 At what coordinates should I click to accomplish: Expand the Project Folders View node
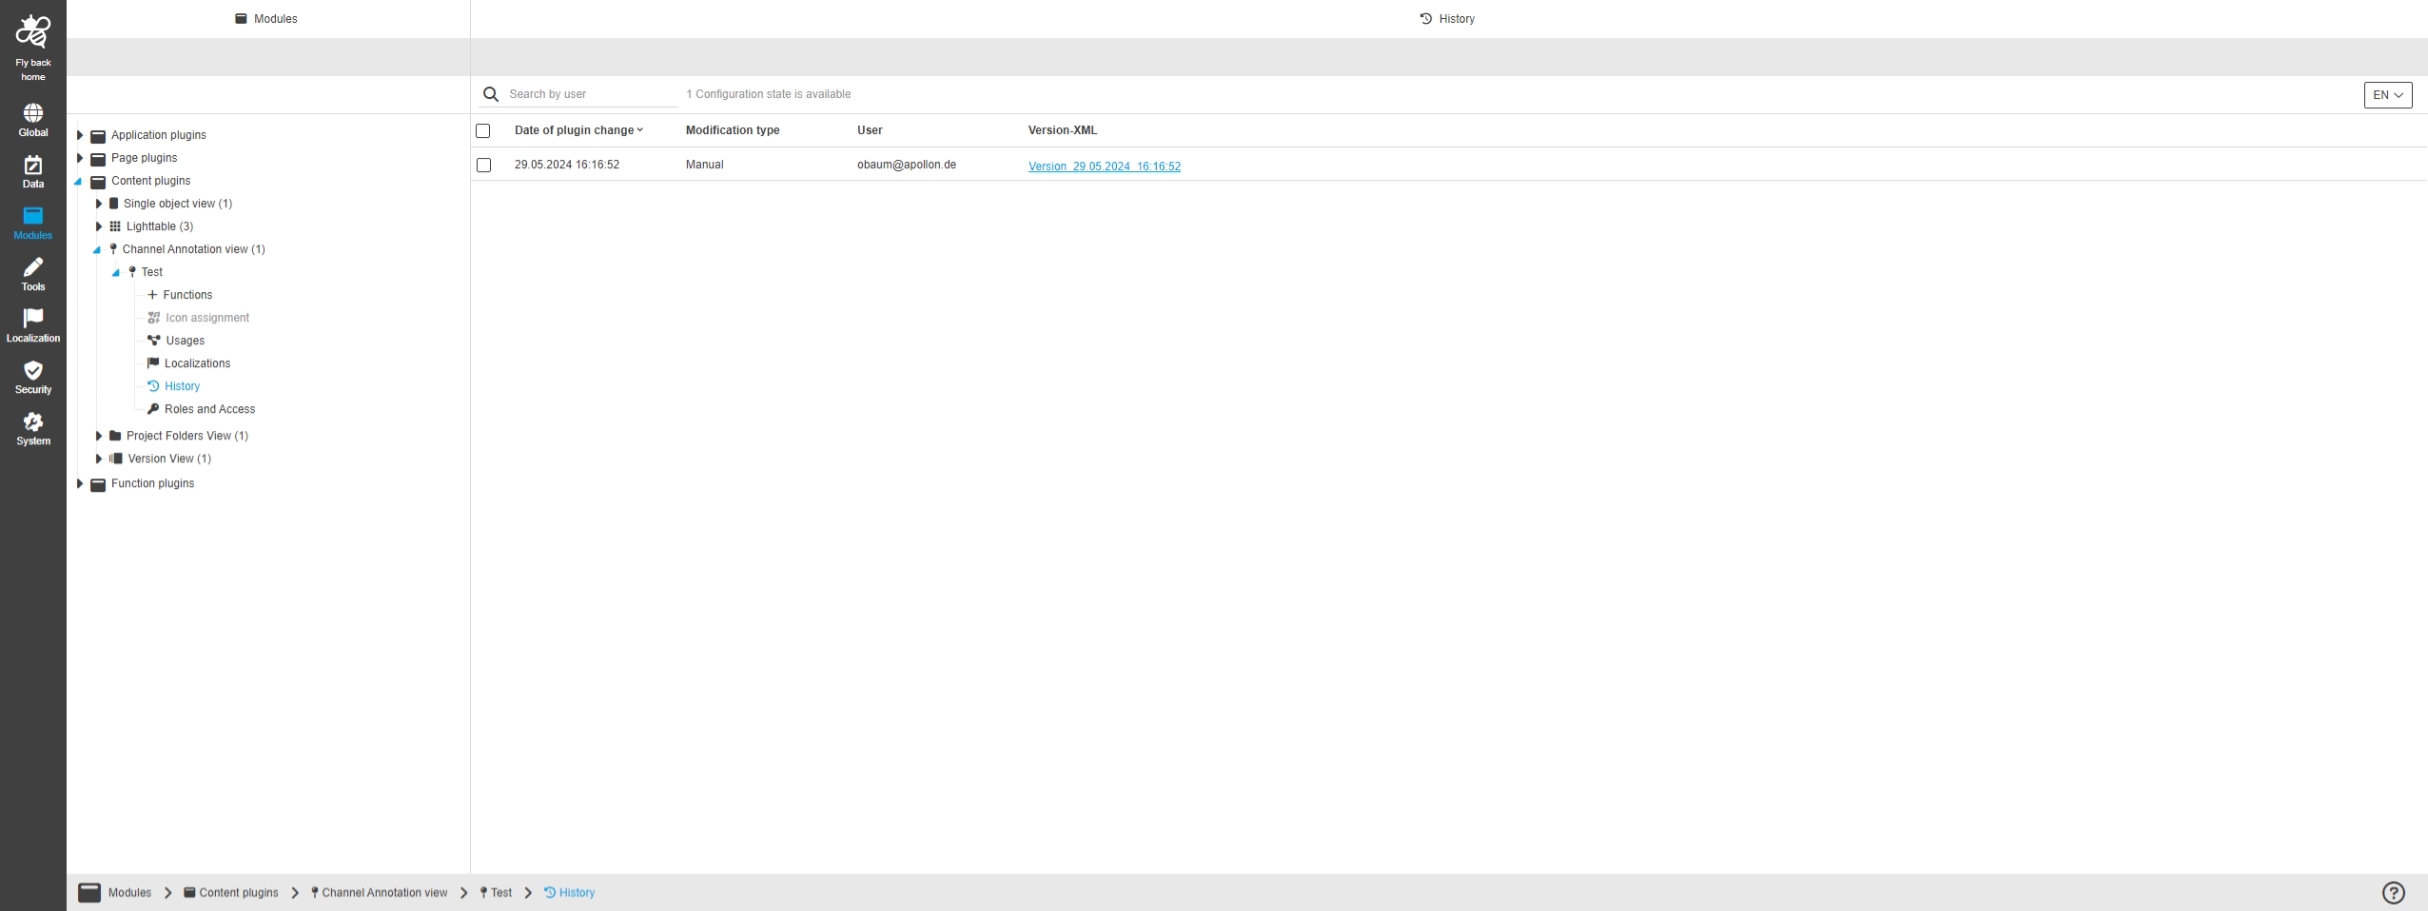tap(99, 436)
